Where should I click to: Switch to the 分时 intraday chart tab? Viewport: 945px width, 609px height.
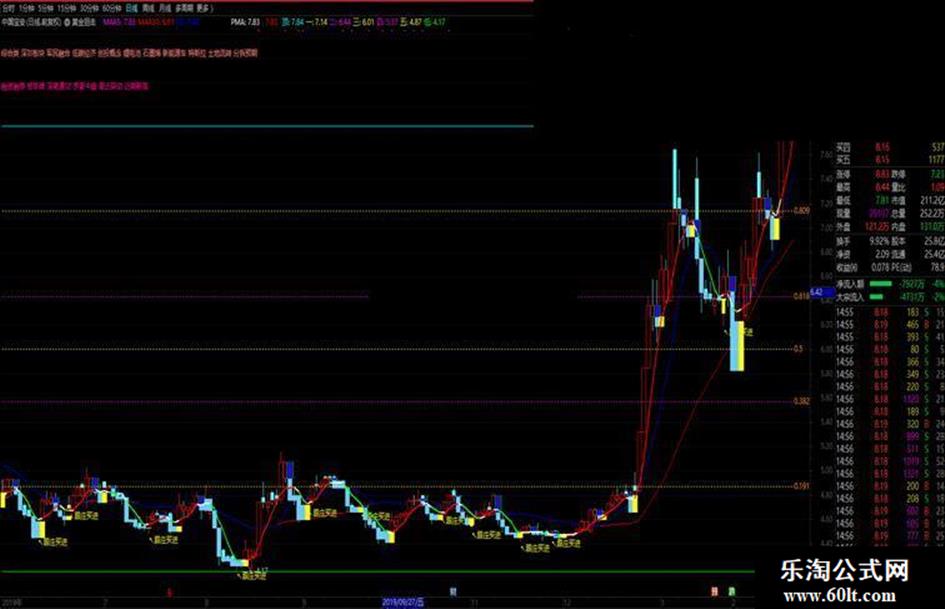tap(8, 8)
